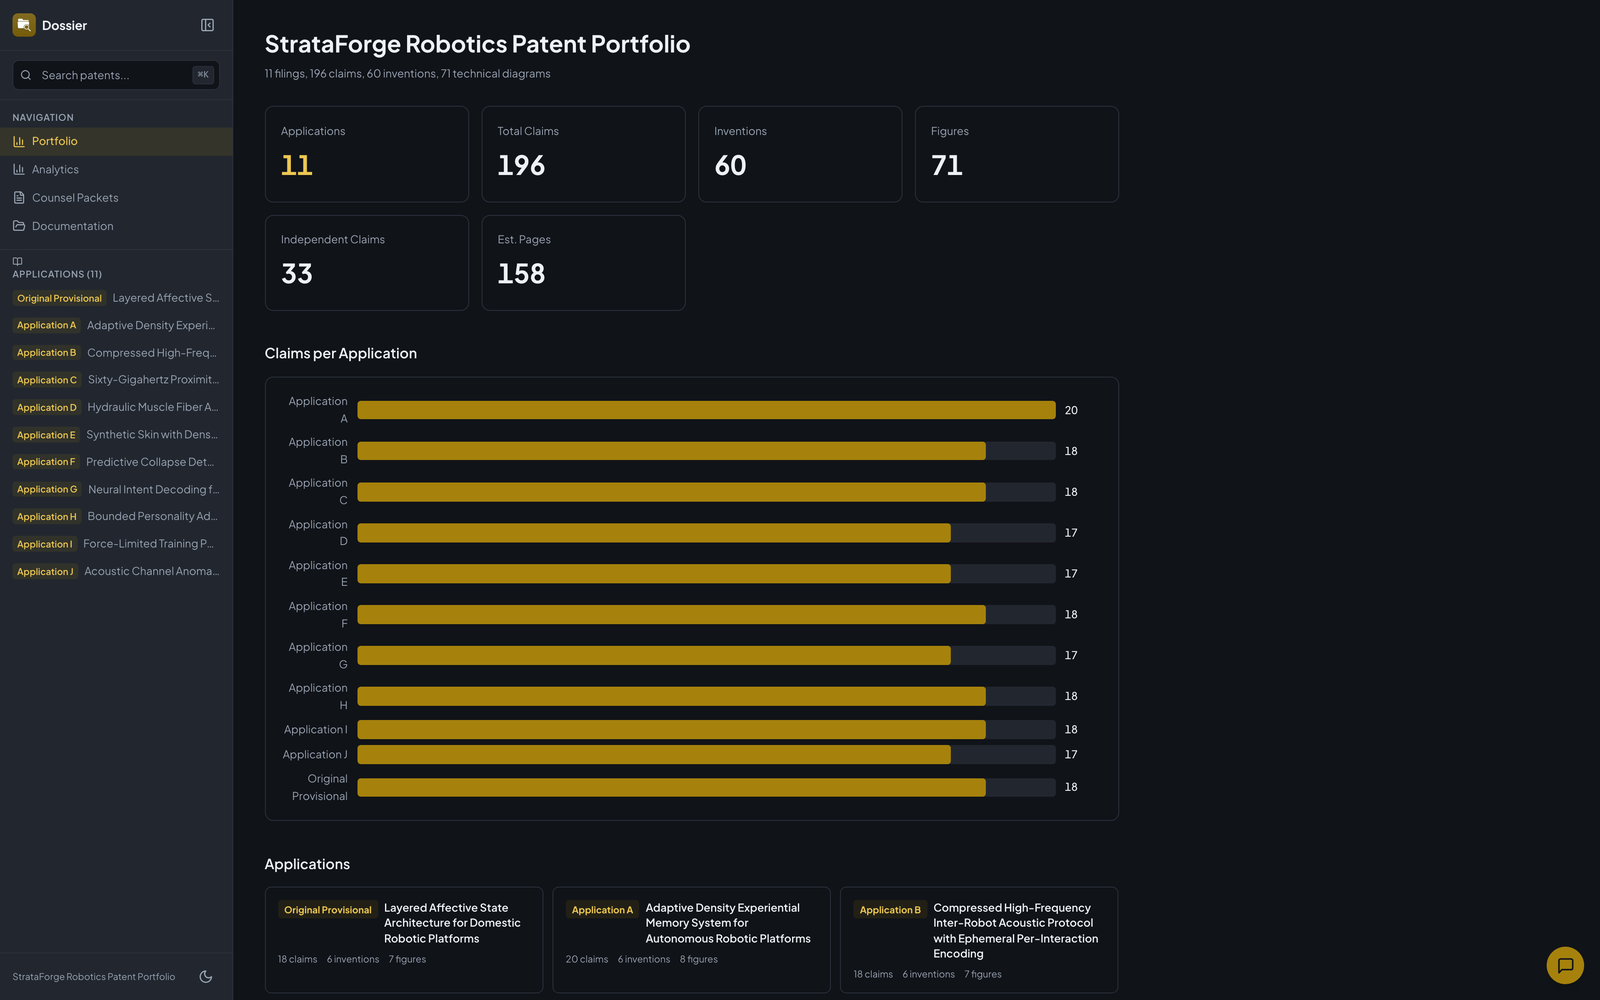This screenshot has height=1000, width=1600.
Task: Select Application I Force-Limited Training entry
Action: pos(116,544)
